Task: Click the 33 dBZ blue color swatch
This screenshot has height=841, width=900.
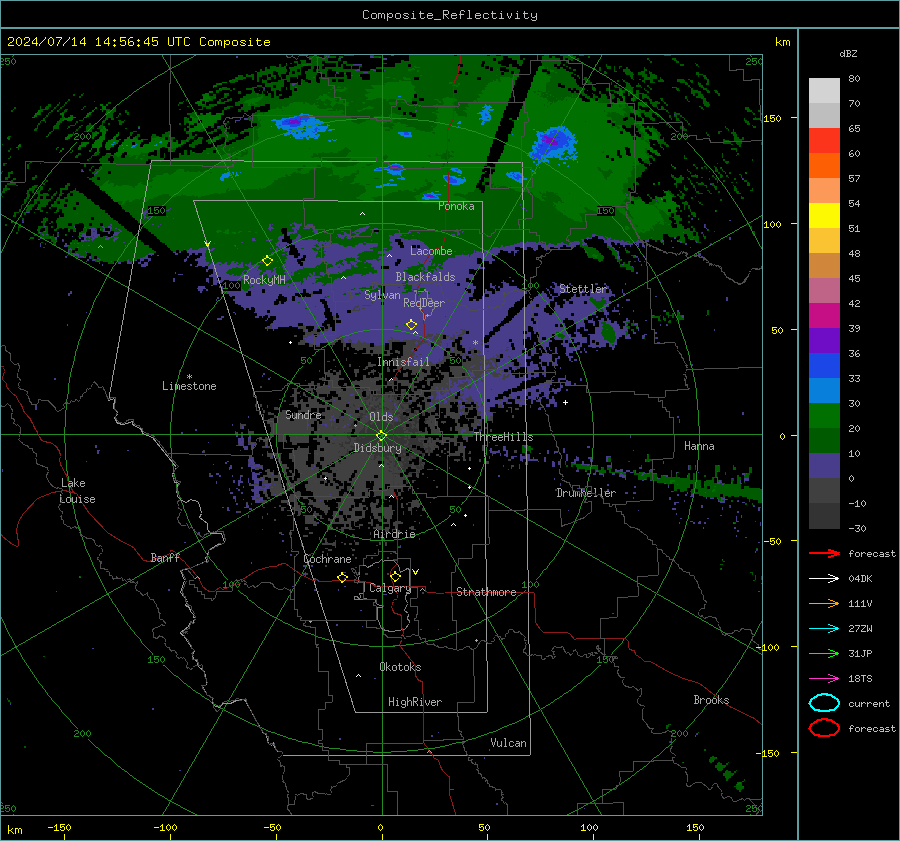Action: pyautogui.click(x=824, y=366)
